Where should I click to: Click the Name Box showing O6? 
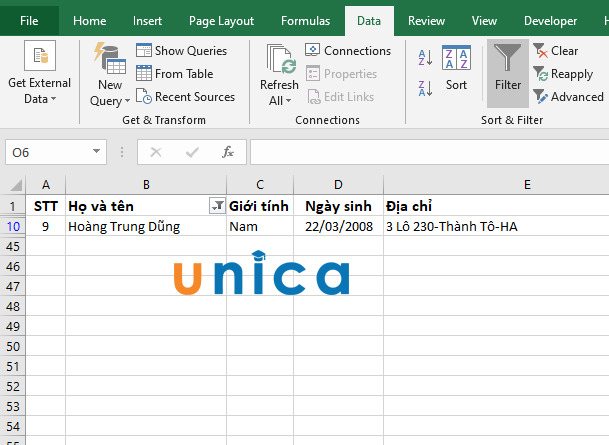click(47, 152)
